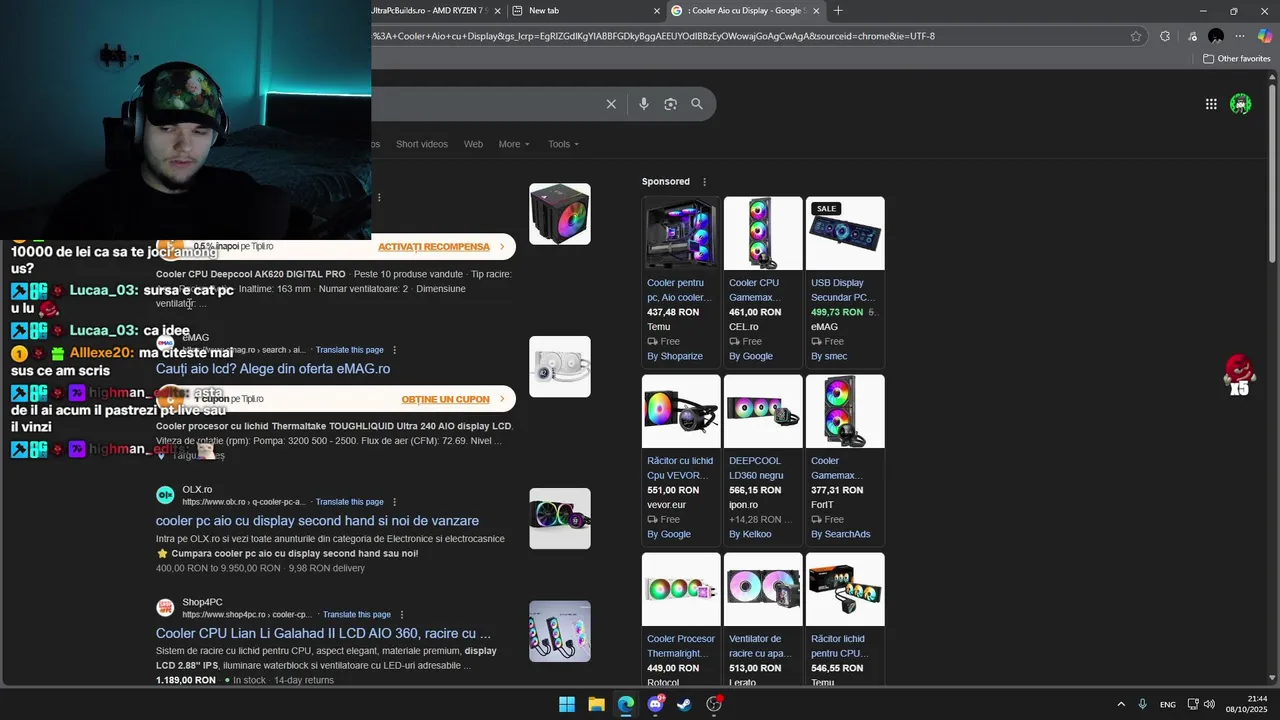Open the white AIO cooler thumbnail from eMAG

560,366
